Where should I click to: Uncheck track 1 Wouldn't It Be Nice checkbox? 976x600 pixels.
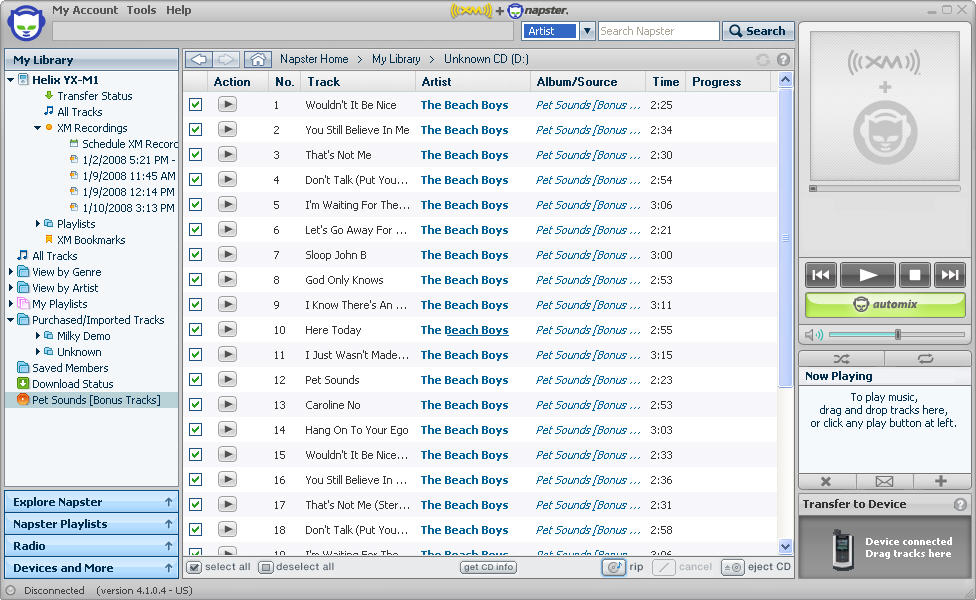click(195, 105)
